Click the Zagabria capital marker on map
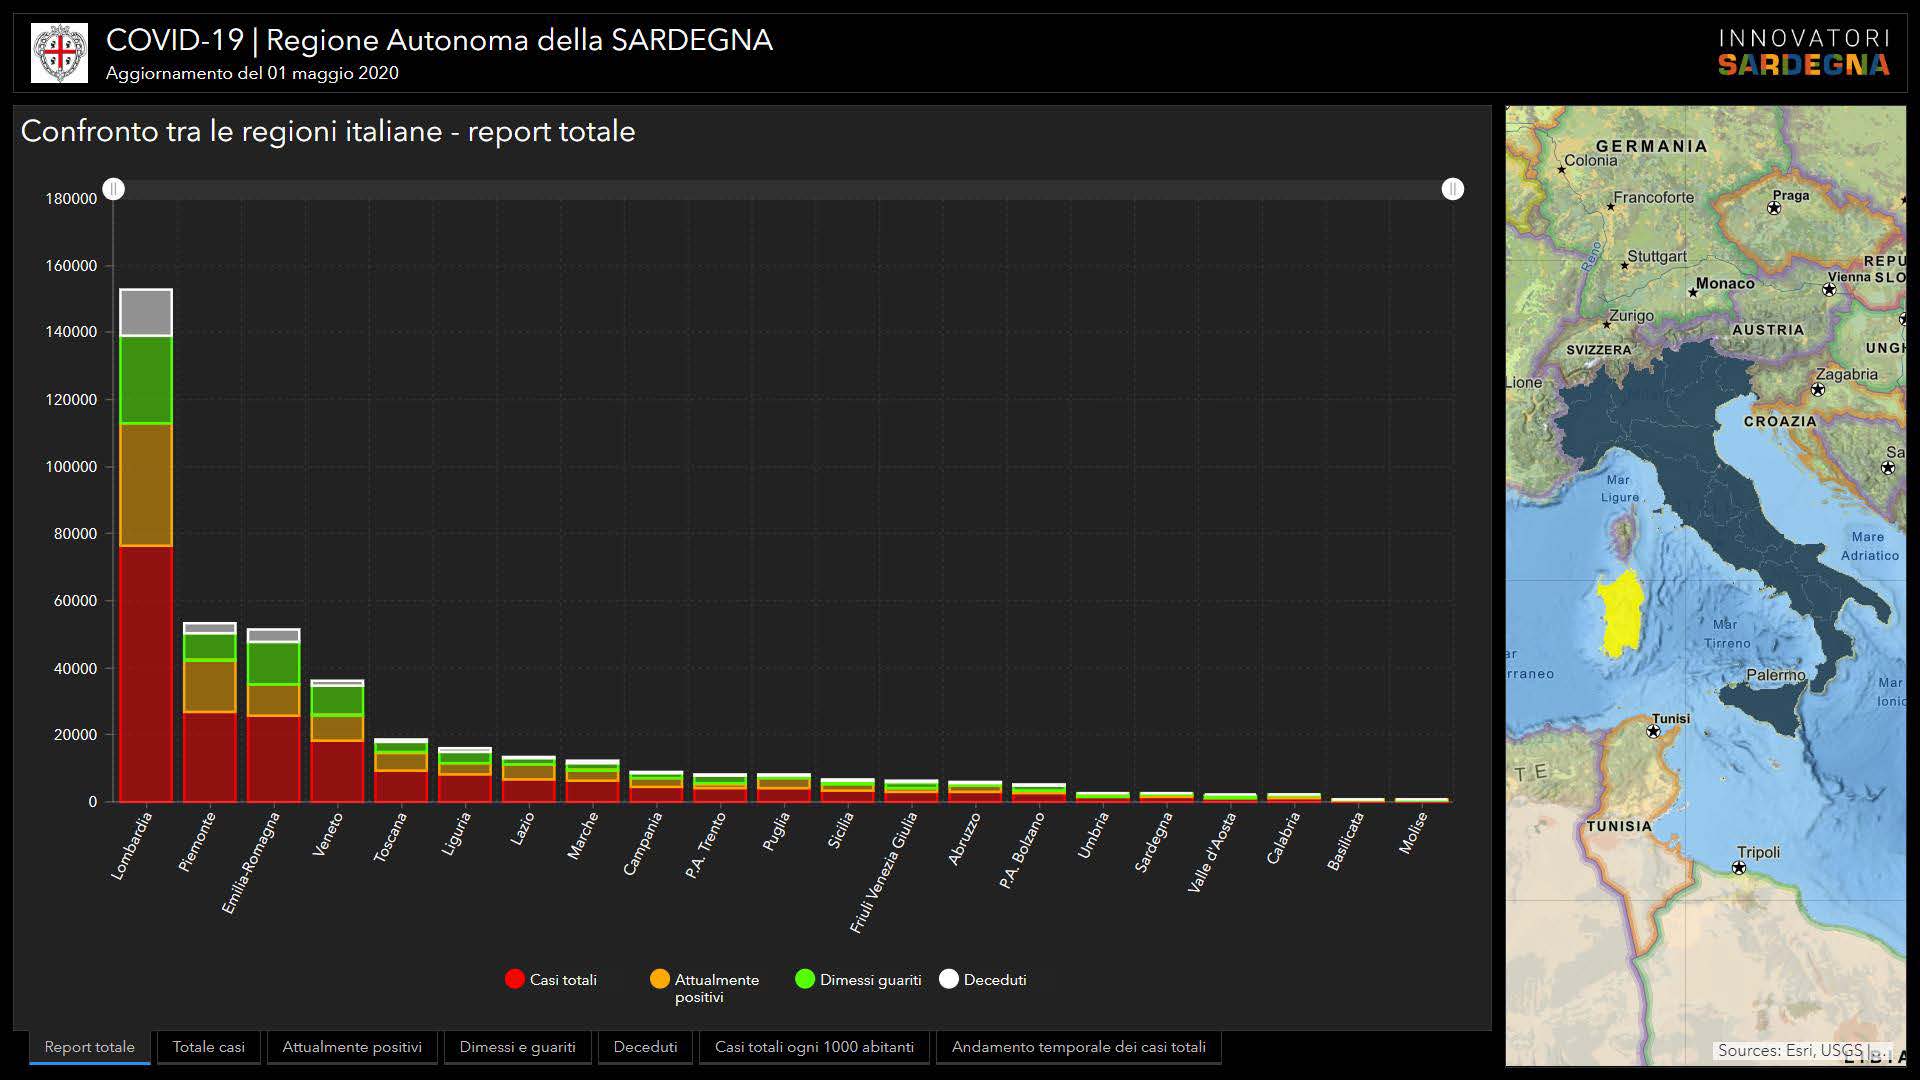 click(1818, 390)
